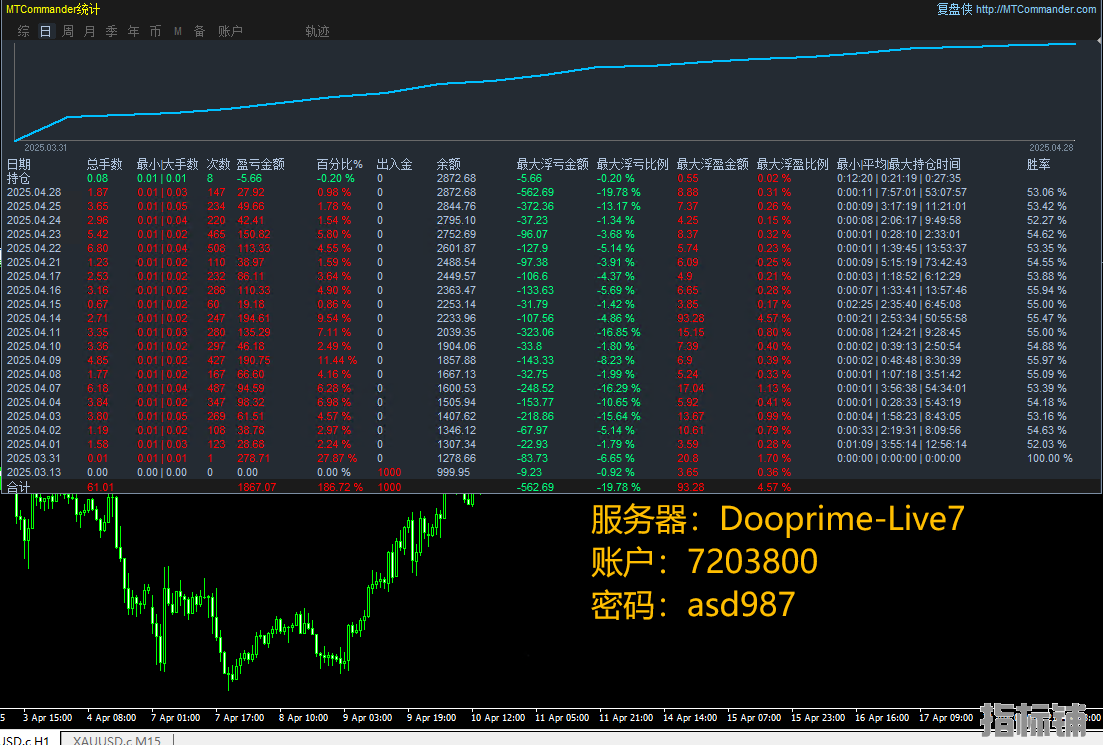Click the 复盘侠 label

click(x=954, y=9)
